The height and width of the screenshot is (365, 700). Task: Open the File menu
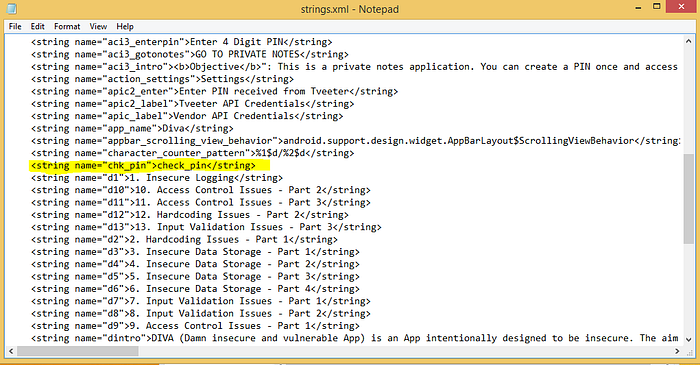point(15,26)
